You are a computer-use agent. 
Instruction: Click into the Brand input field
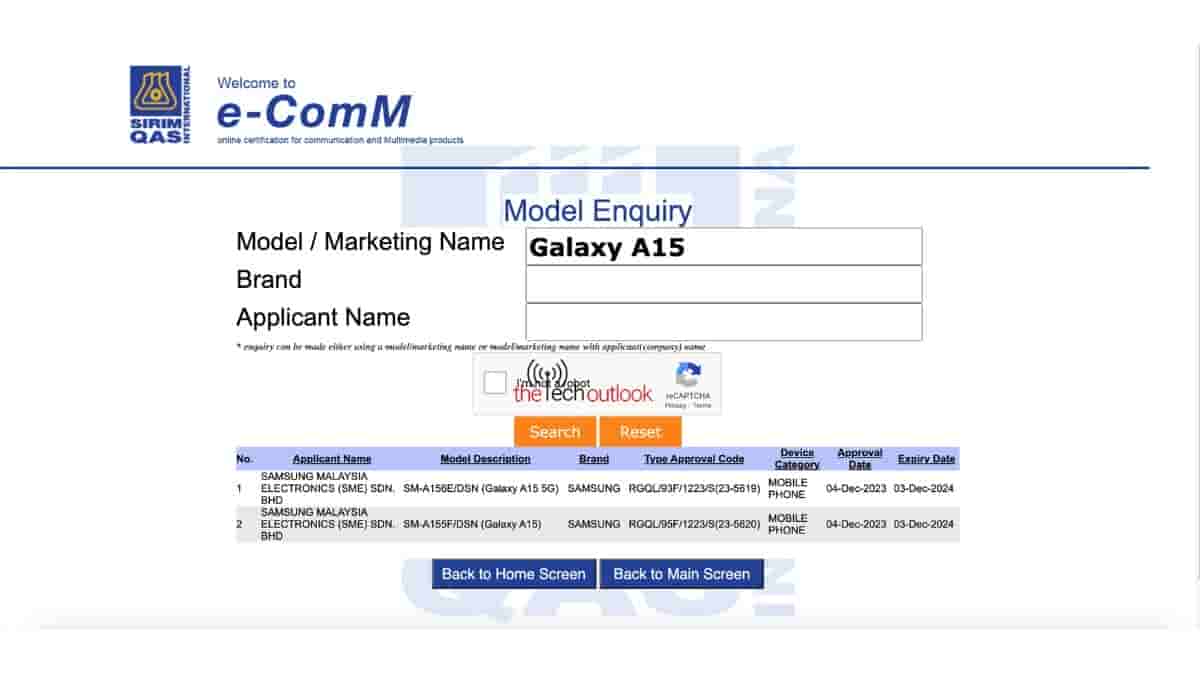click(x=723, y=284)
